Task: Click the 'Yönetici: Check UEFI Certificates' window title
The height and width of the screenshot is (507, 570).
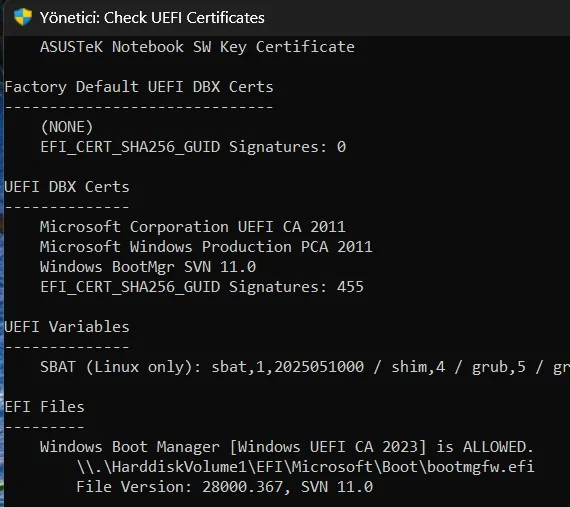Action: point(152,18)
